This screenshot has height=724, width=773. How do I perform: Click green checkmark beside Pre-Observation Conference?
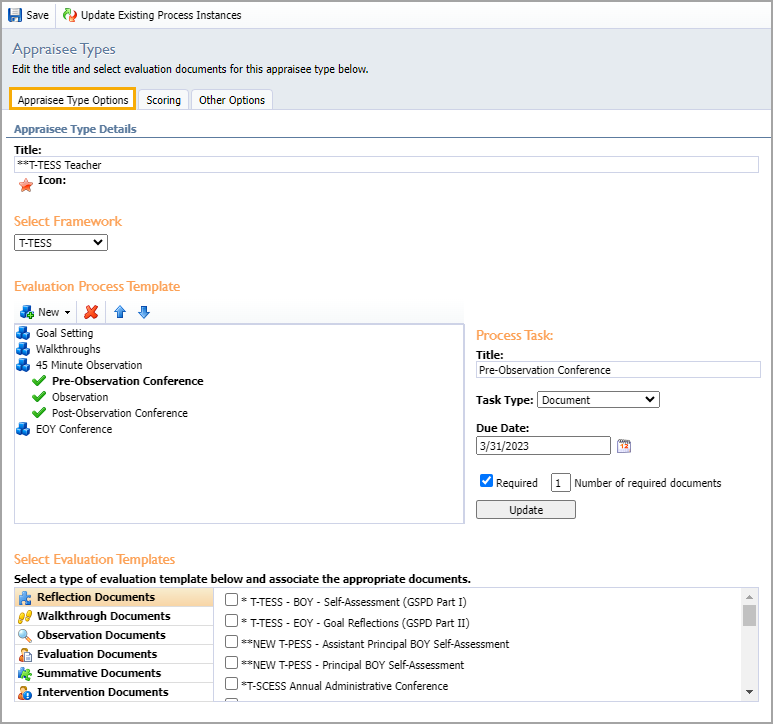coord(39,381)
